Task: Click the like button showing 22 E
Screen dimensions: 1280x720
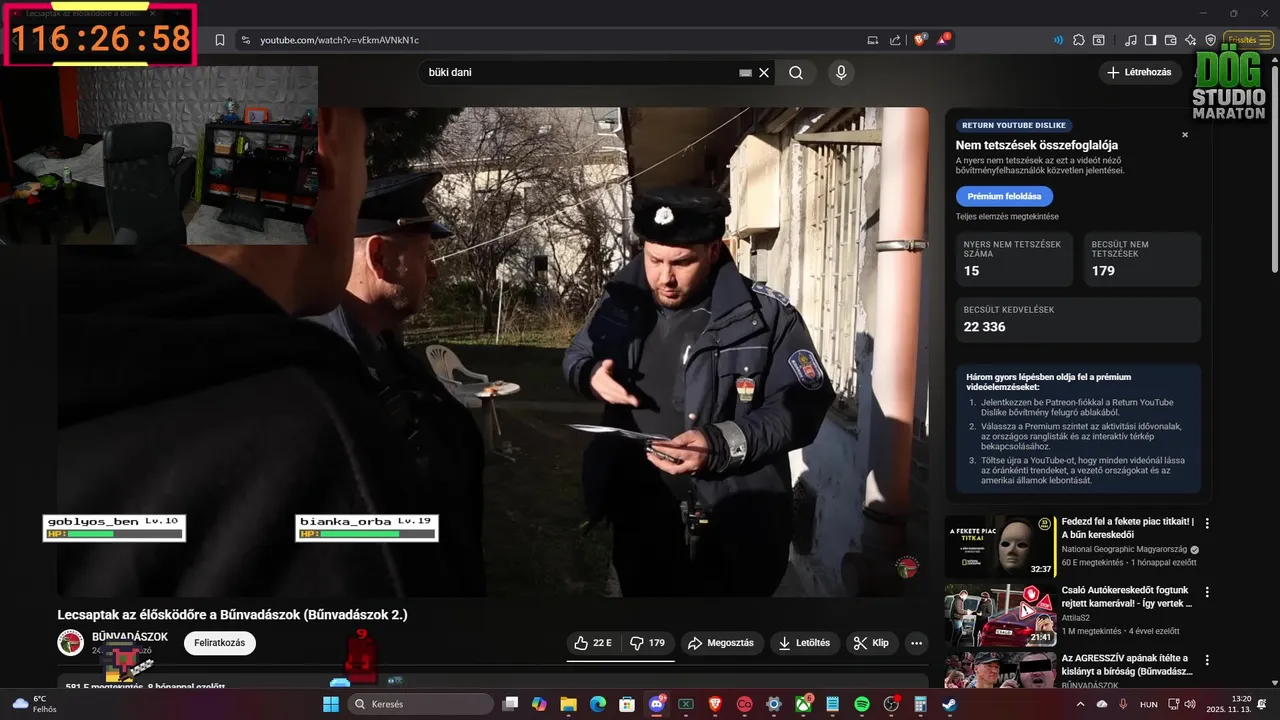Action: [x=592, y=643]
